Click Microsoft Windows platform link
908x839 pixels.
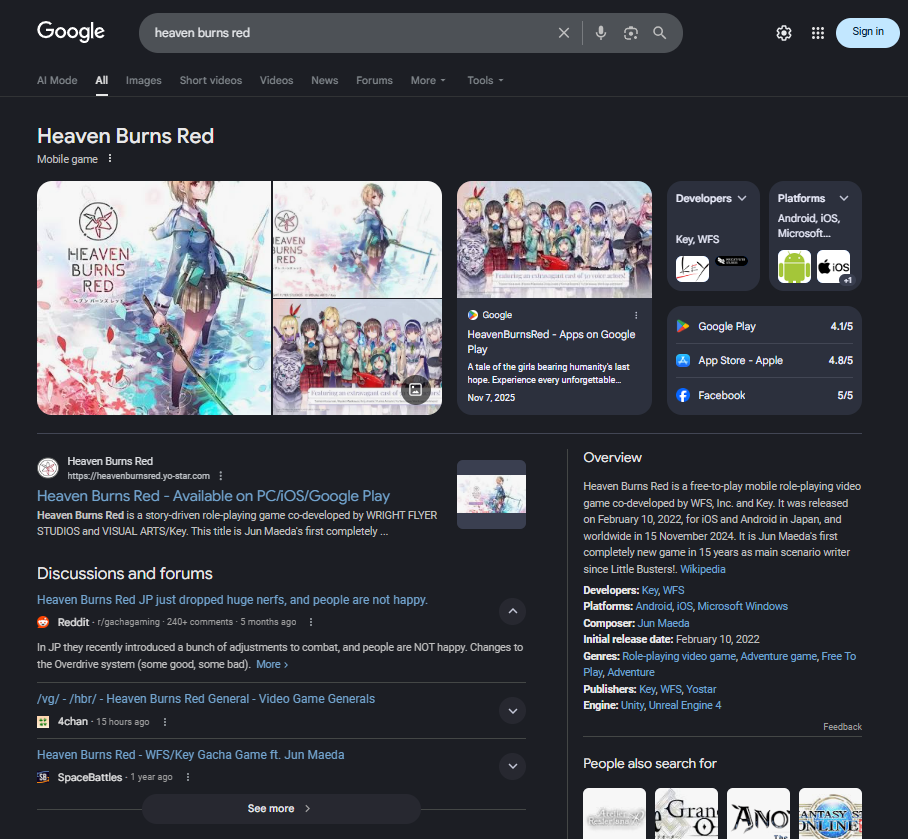coord(742,606)
